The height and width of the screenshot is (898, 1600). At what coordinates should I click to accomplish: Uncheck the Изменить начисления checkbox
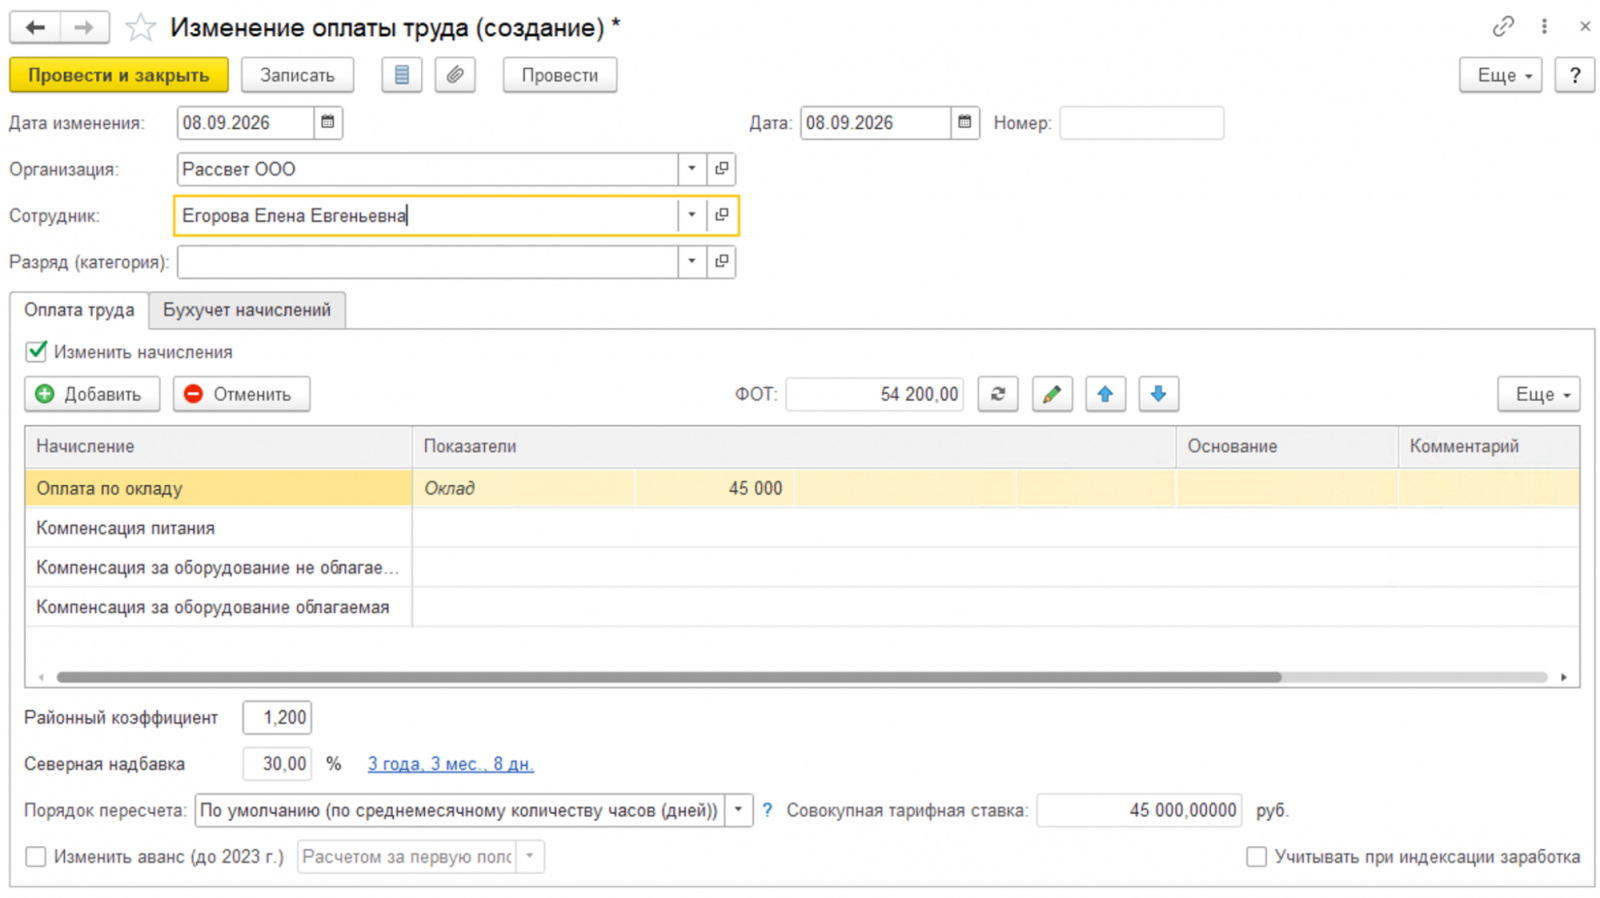coord(37,351)
